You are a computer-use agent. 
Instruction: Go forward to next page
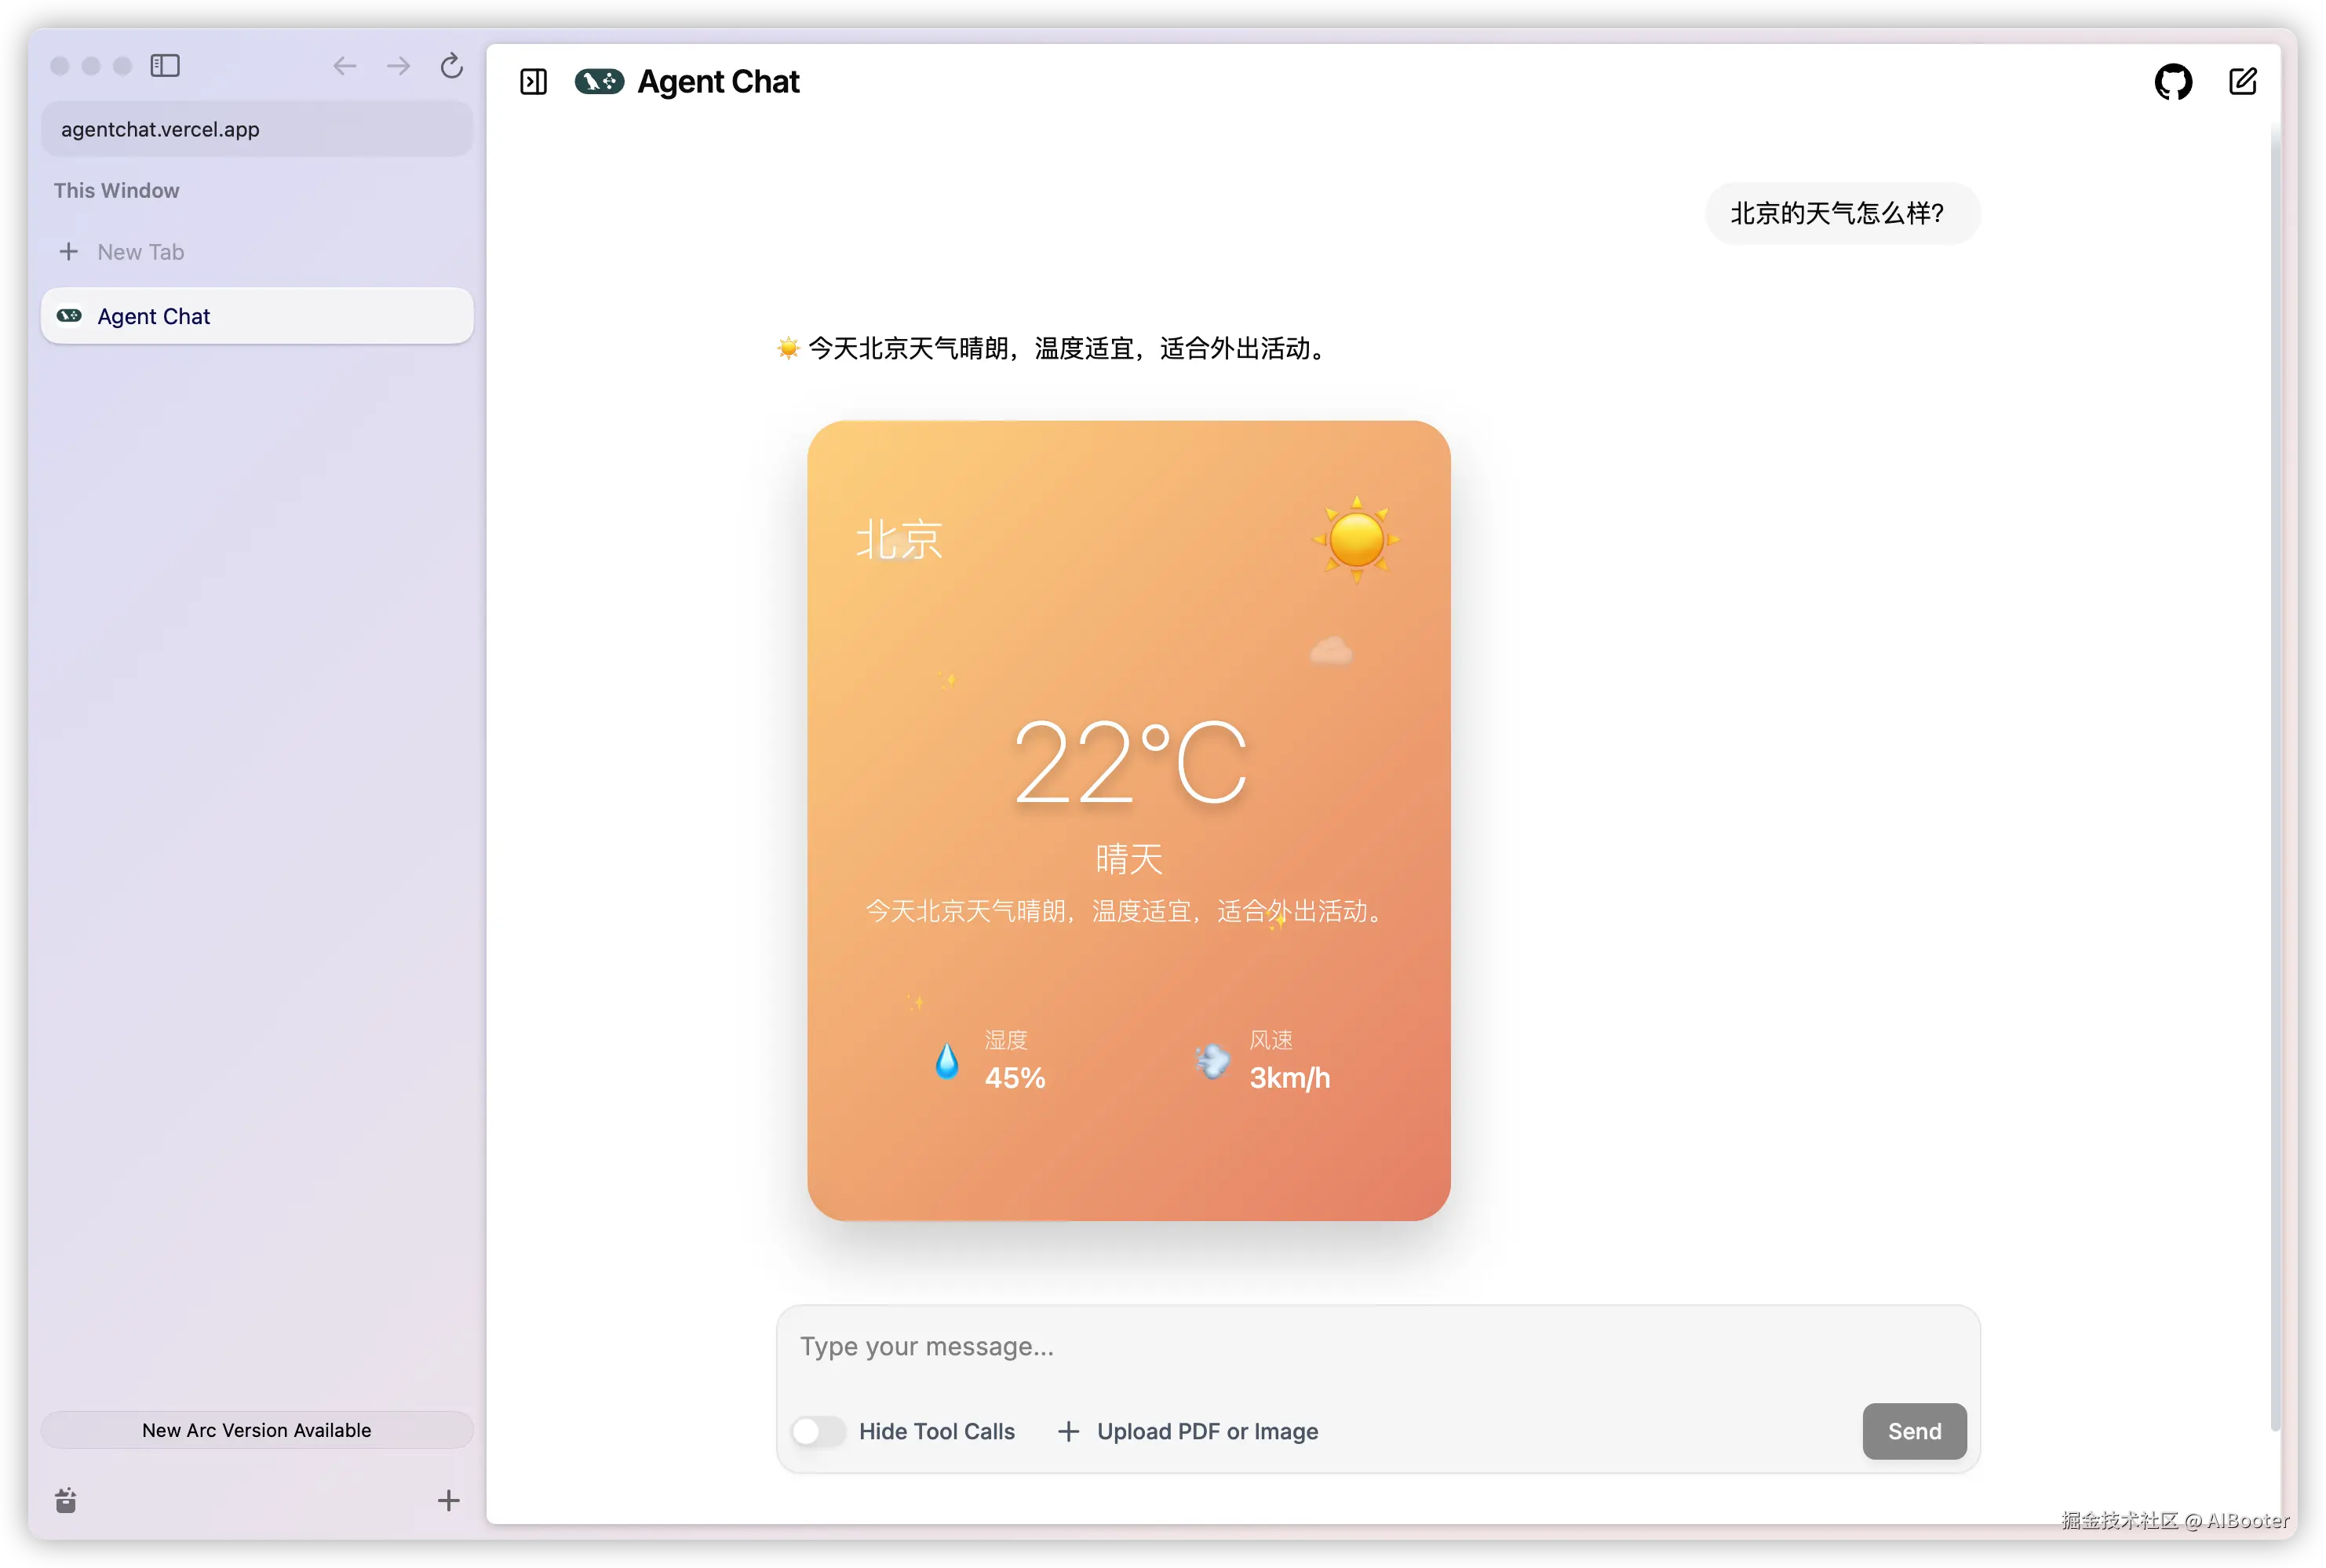tap(398, 66)
